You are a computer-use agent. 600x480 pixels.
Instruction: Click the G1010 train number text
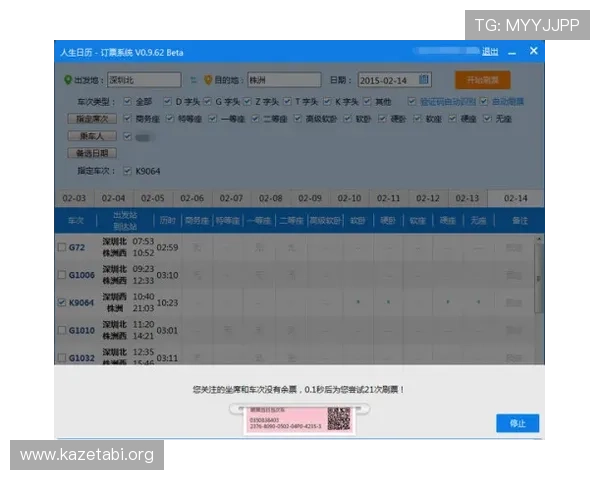tap(82, 330)
